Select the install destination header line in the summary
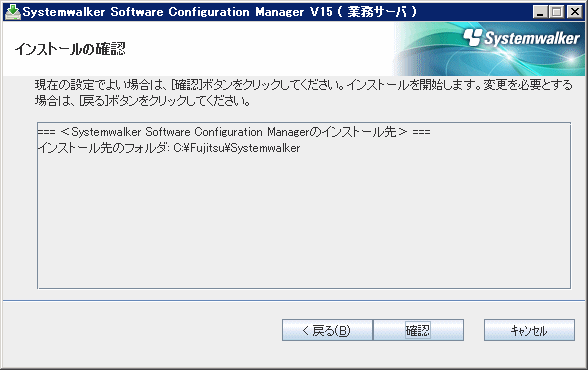 click(x=234, y=132)
